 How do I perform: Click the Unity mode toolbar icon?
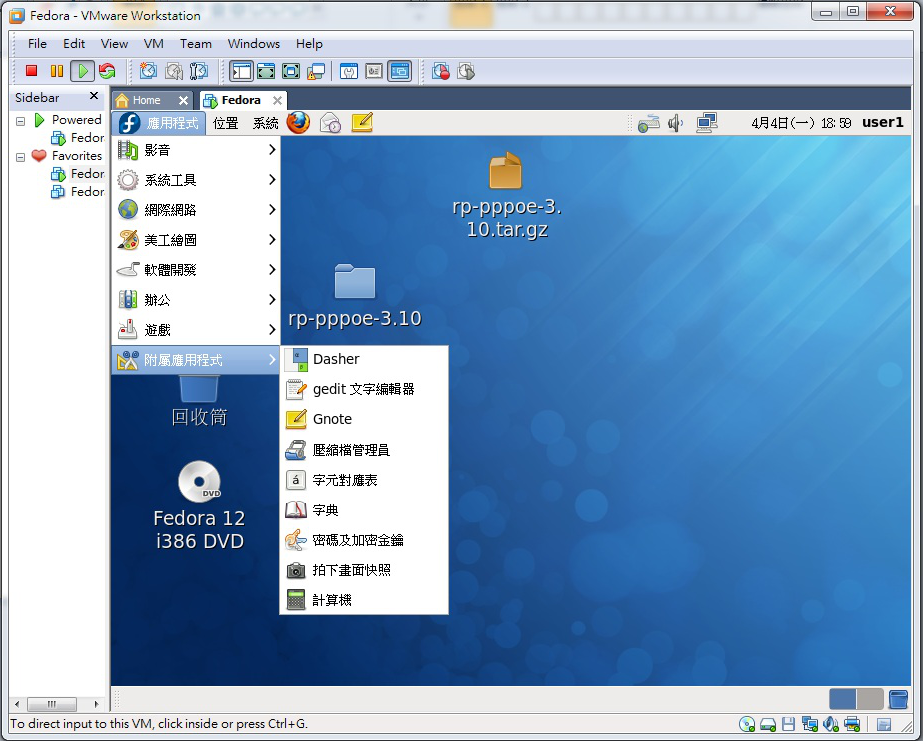tap(316, 71)
